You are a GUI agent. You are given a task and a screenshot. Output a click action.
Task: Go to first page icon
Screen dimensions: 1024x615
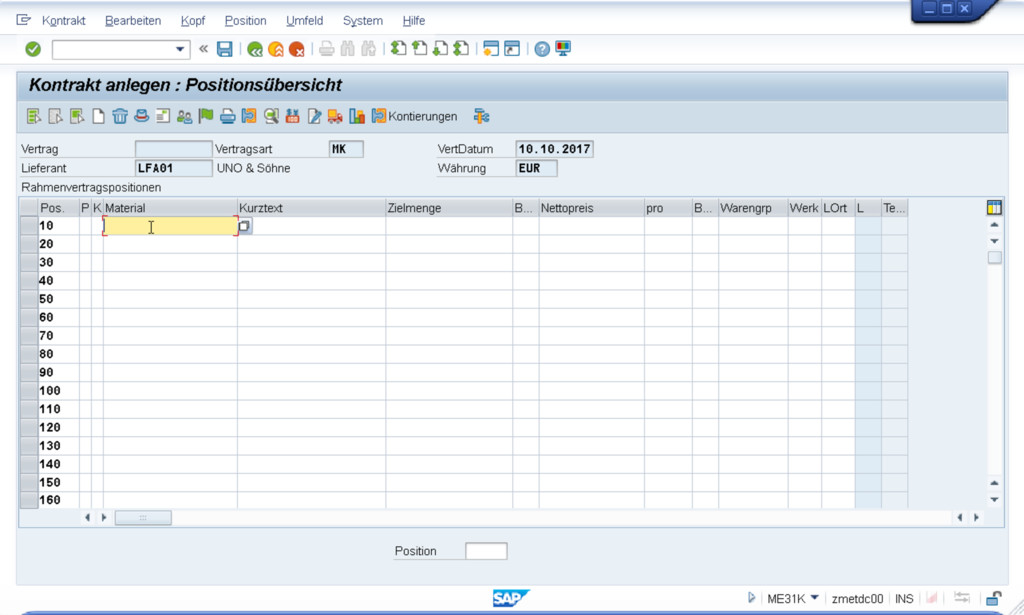point(398,49)
